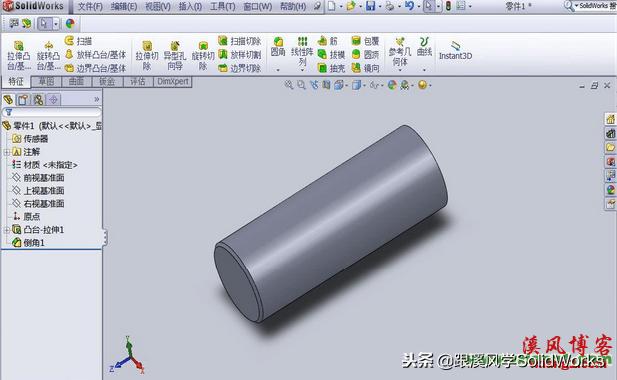Open the ConfigurationManager tab icon

click(38, 100)
